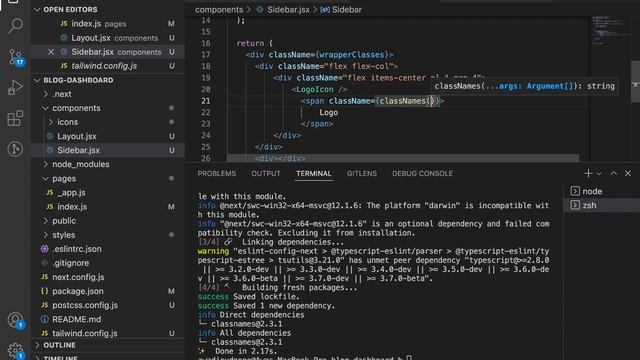This screenshot has width=640, height=360.
Task: Click the return keyword on line 16
Action: point(250,43)
